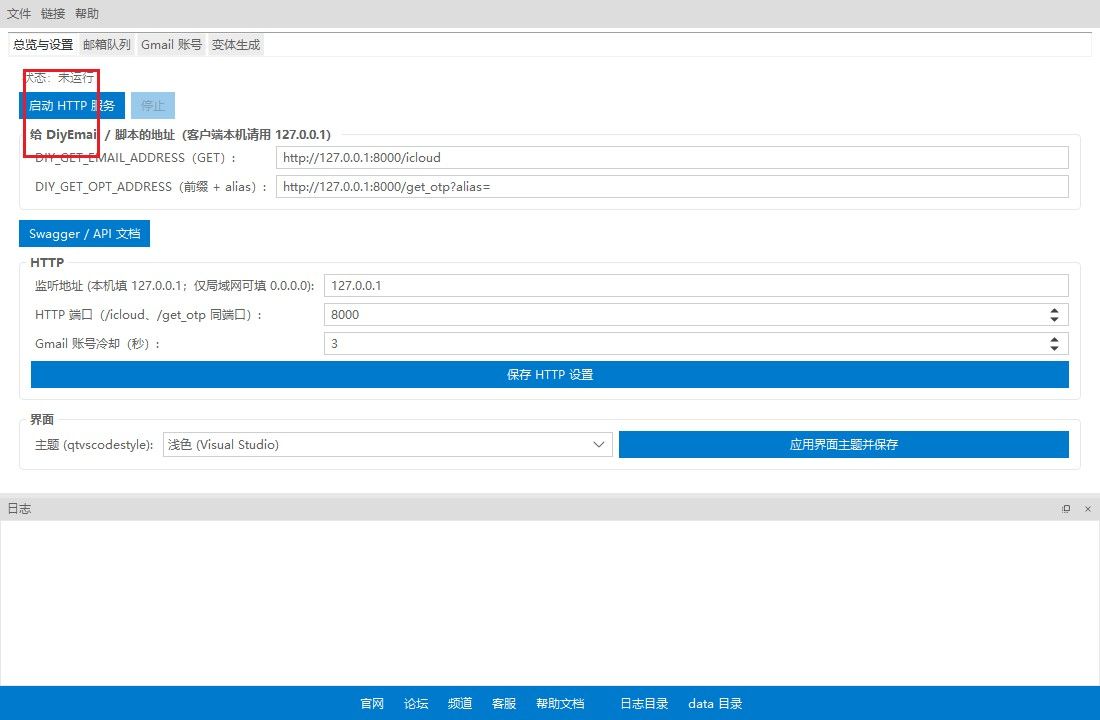The width and height of the screenshot is (1100, 720).
Task: Click 应用界面主题并保存 button
Action: [843, 444]
